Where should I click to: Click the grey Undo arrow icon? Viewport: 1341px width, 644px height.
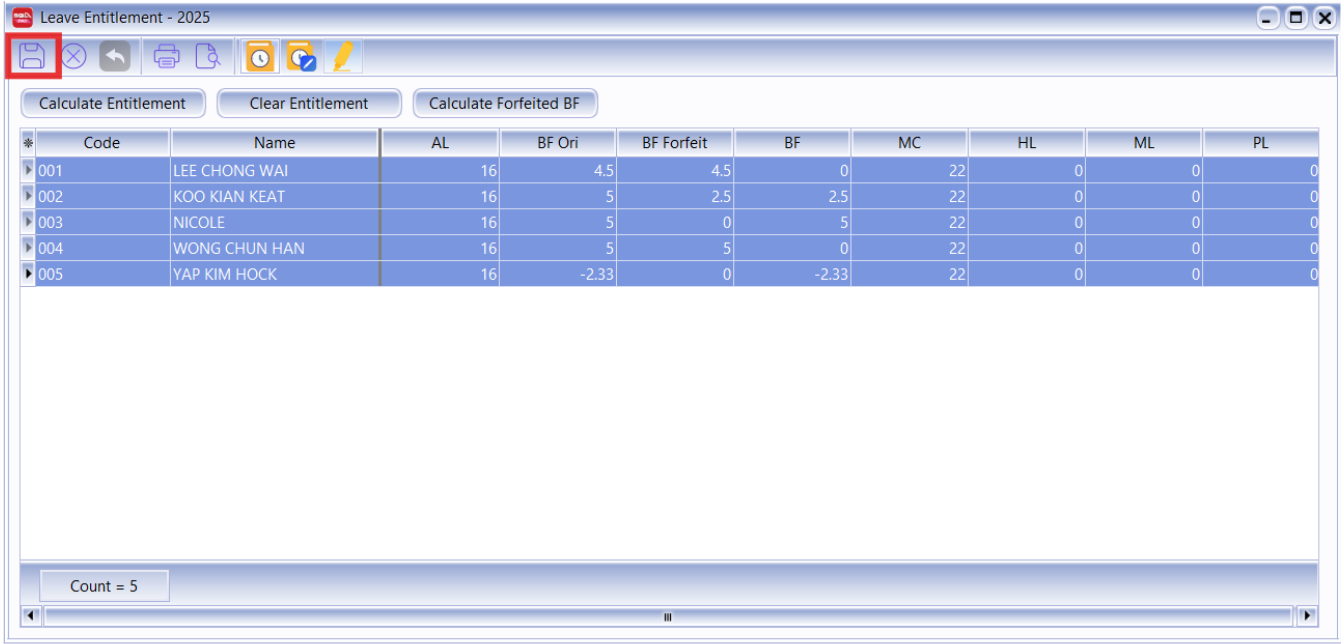(x=115, y=57)
